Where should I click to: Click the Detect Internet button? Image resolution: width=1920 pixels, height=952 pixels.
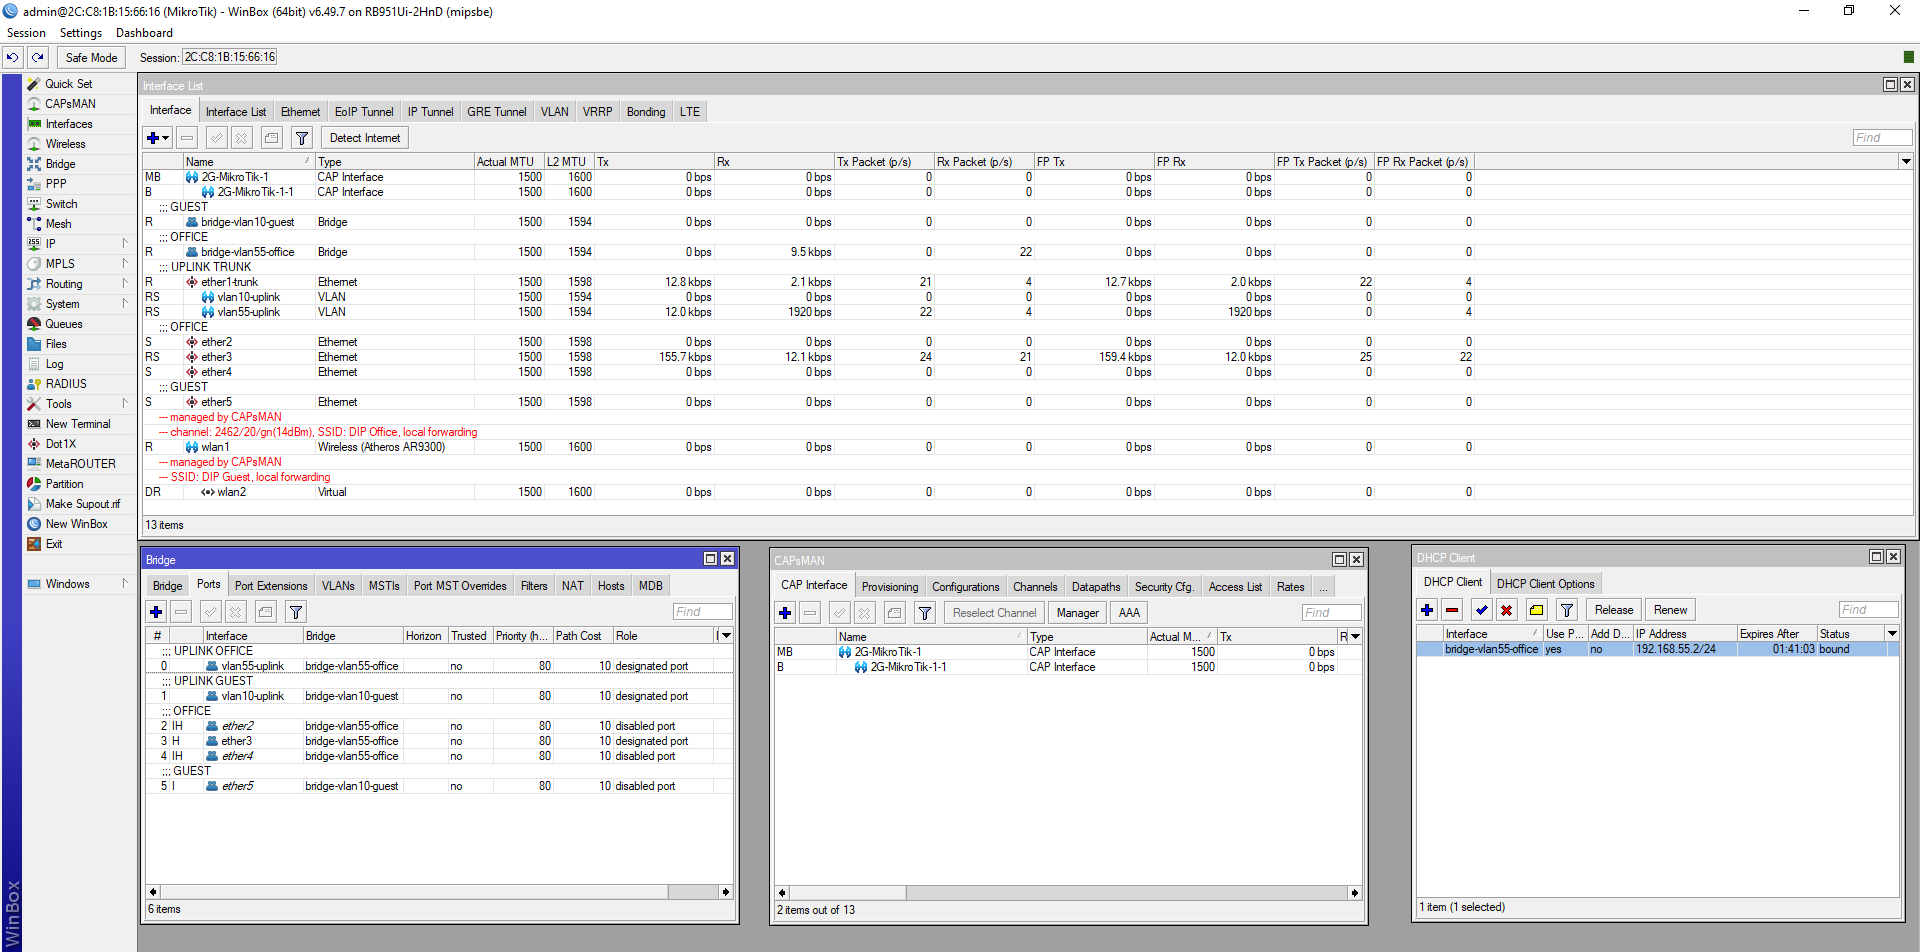[x=365, y=138]
